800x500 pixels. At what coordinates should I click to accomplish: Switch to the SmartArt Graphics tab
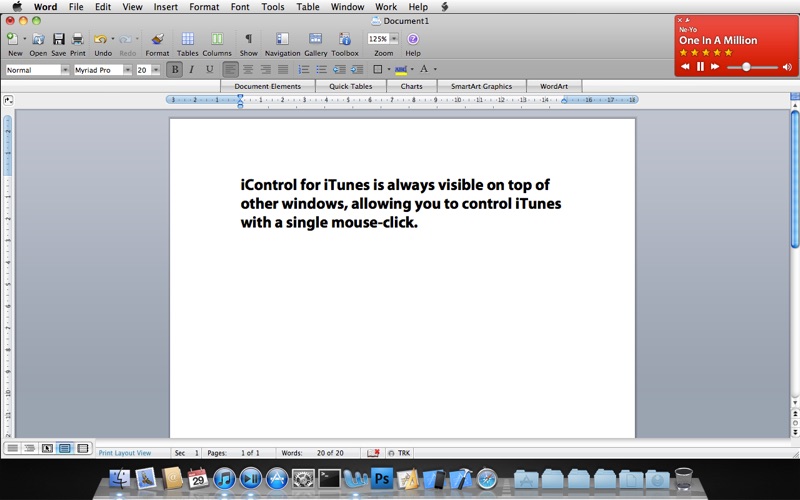[x=481, y=86]
